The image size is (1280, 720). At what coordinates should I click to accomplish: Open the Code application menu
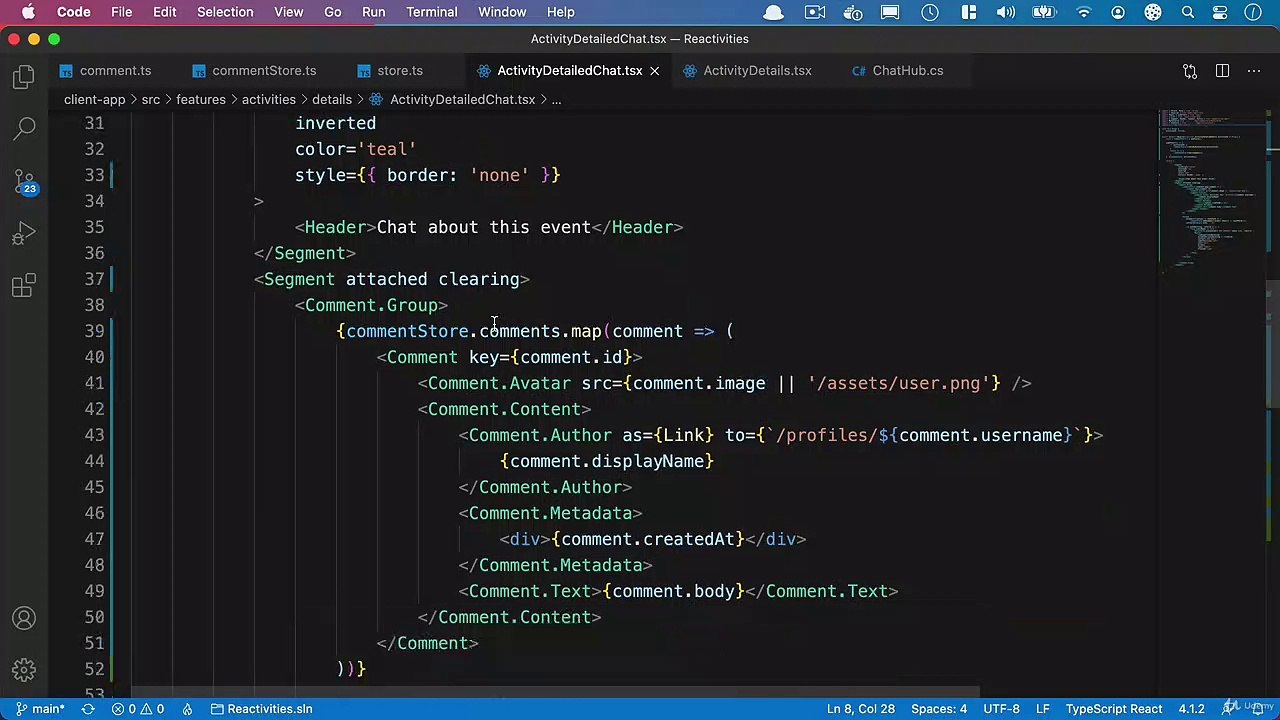(73, 12)
